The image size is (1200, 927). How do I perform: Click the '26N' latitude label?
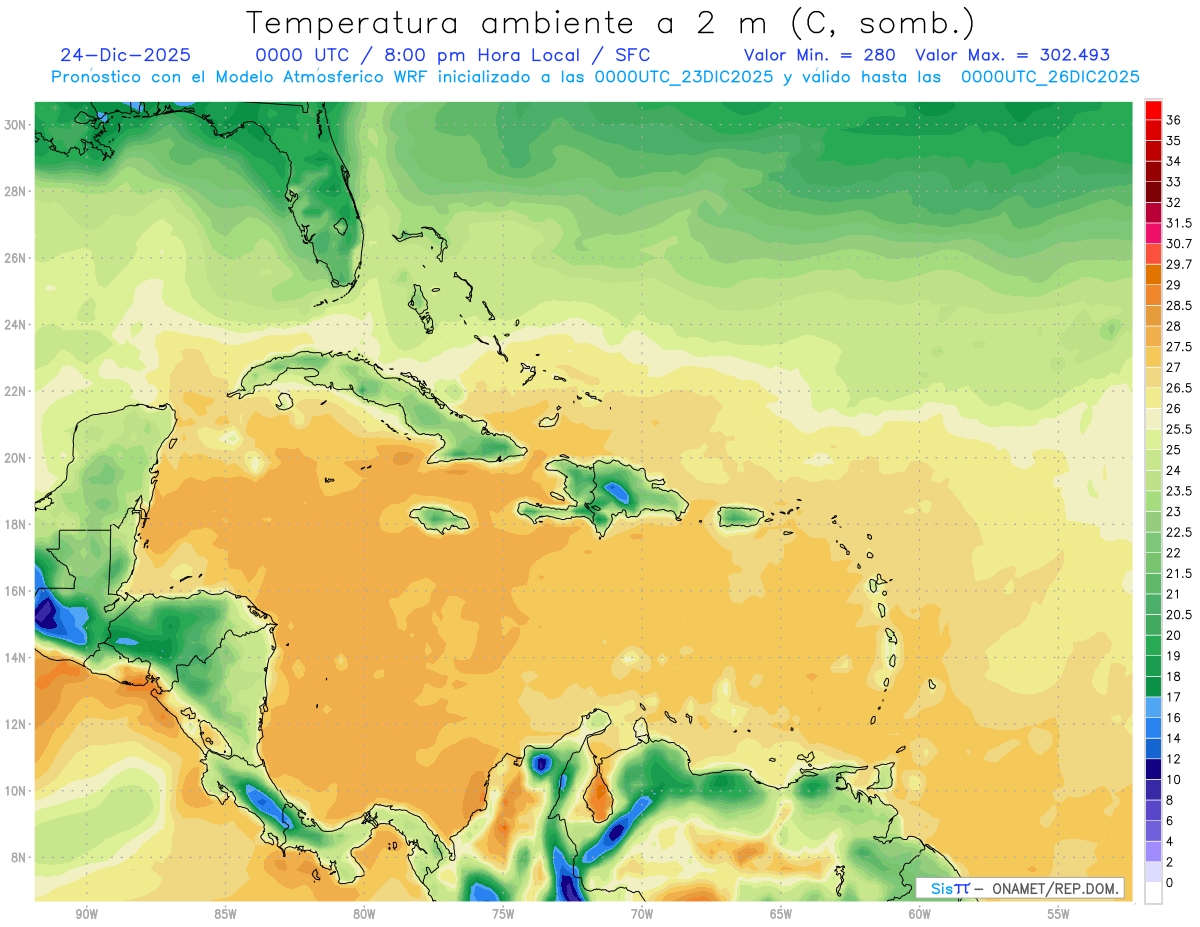[x=16, y=258]
